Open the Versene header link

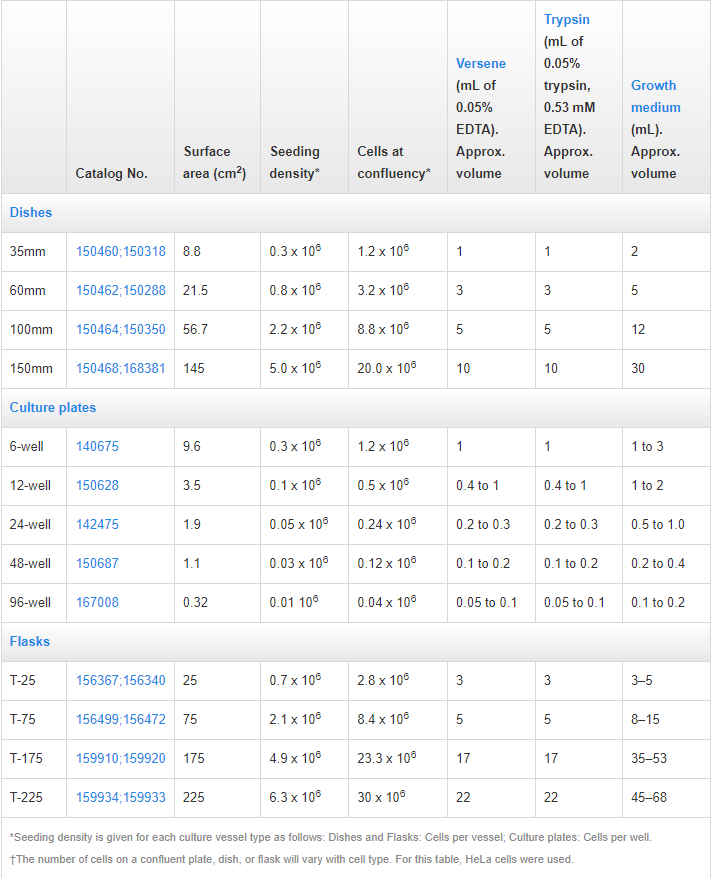[x=481, y=63]
